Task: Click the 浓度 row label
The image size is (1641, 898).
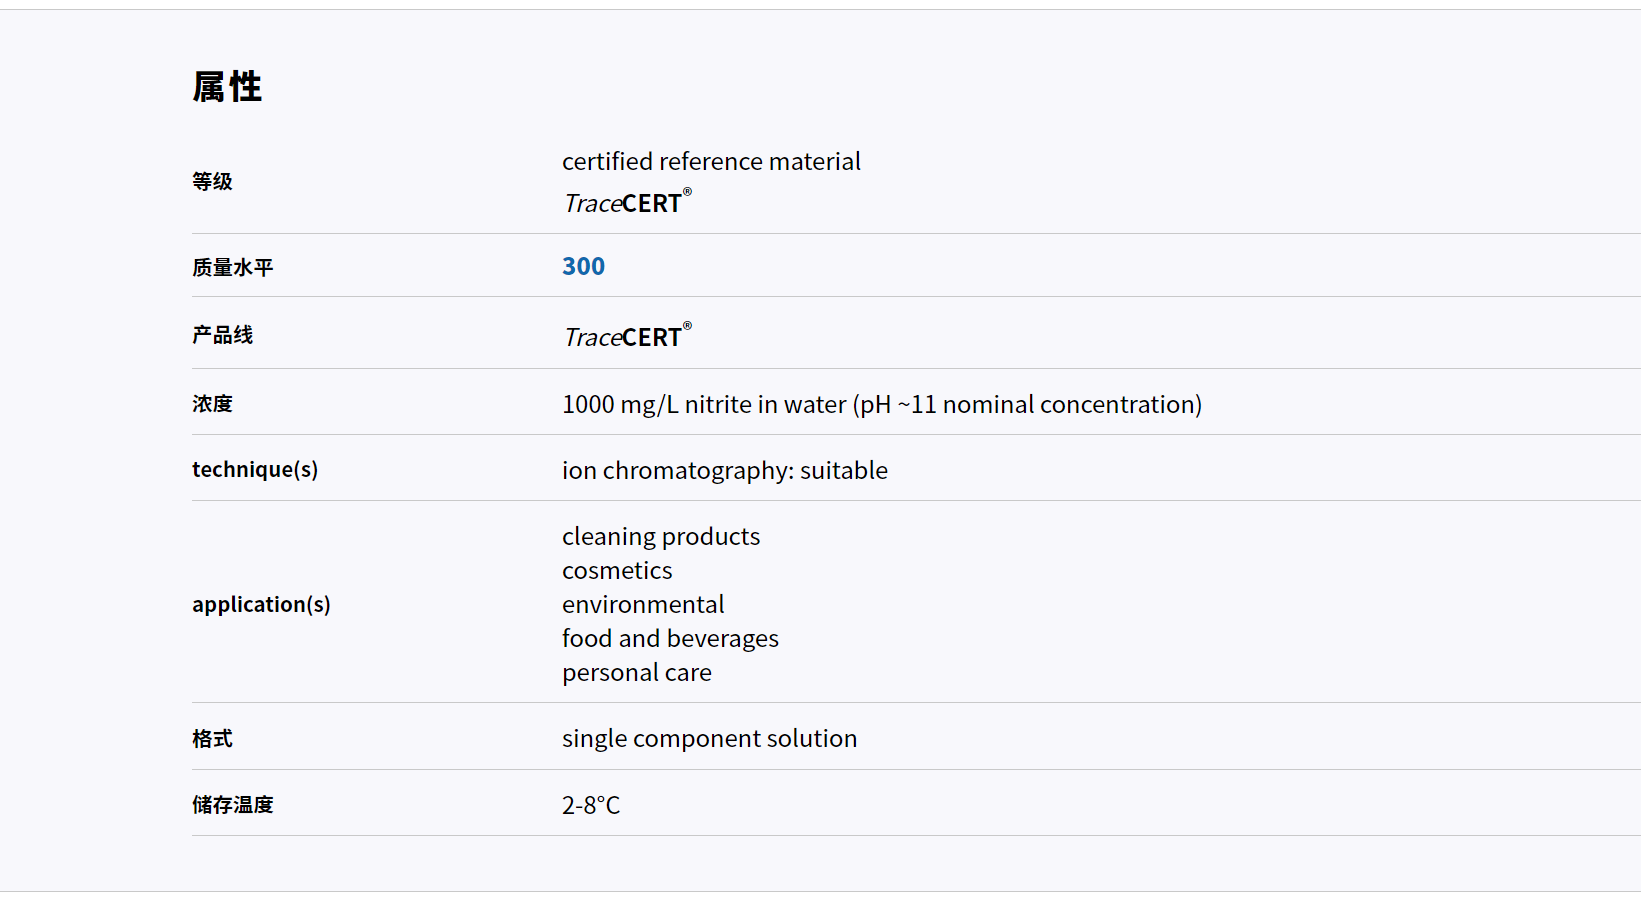Action: click(x=212, y=403)
